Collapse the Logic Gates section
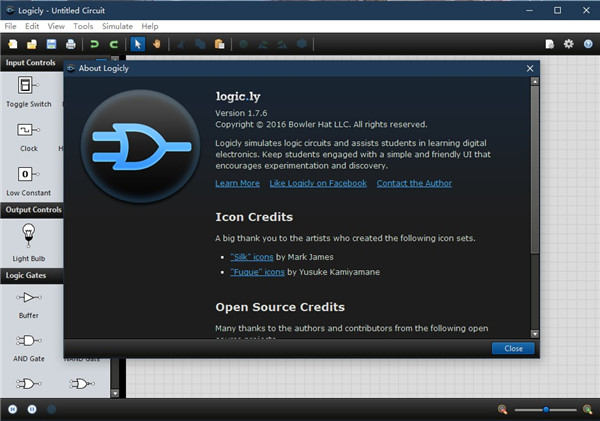Screen dimensions: 600x421 [x=32, y=276]
